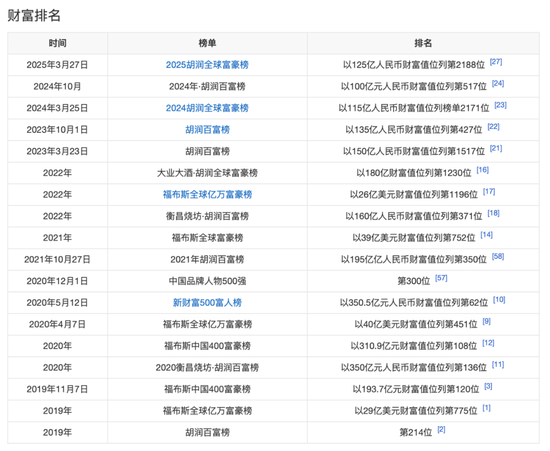
Task: Select the 财富排名 section heading
Action: [x=34, y=15]
